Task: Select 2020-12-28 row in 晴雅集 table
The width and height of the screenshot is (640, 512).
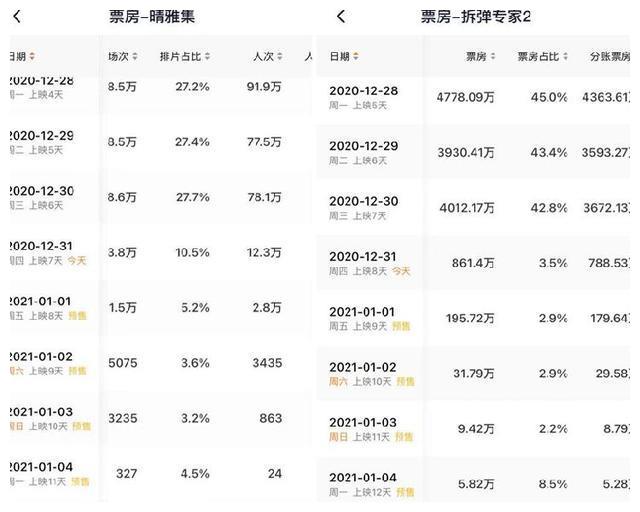Action: 157,89
